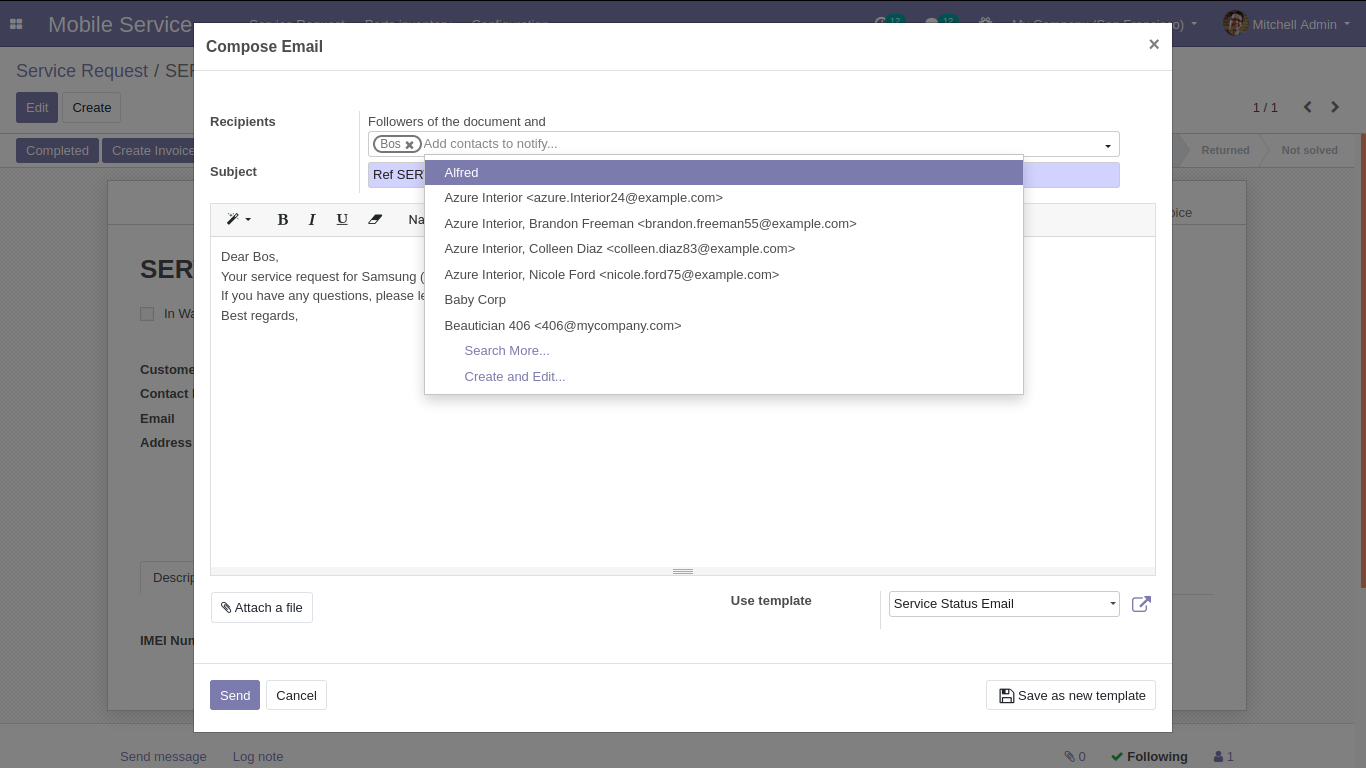Toggle italic formatting
The image size is (1366, 768).
(x=312, y=219)
